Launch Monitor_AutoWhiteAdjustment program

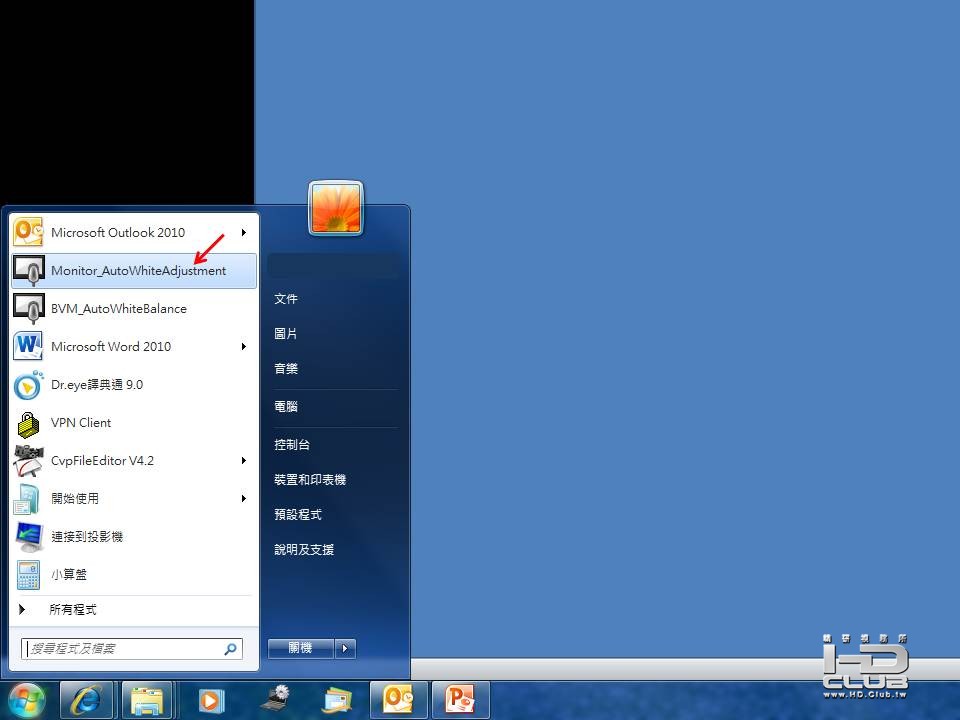[x=134, y=271]
